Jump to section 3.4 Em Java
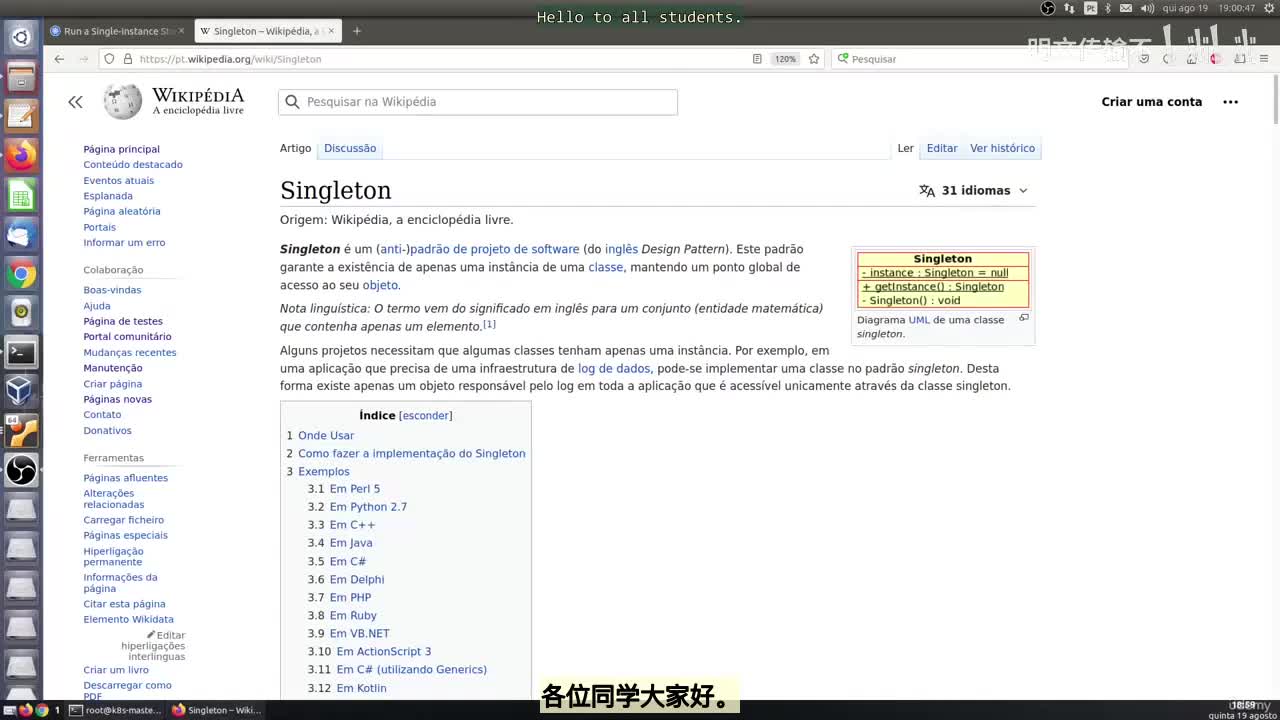Viewport: 1280px width, 720px height. (x=351, y=543)
